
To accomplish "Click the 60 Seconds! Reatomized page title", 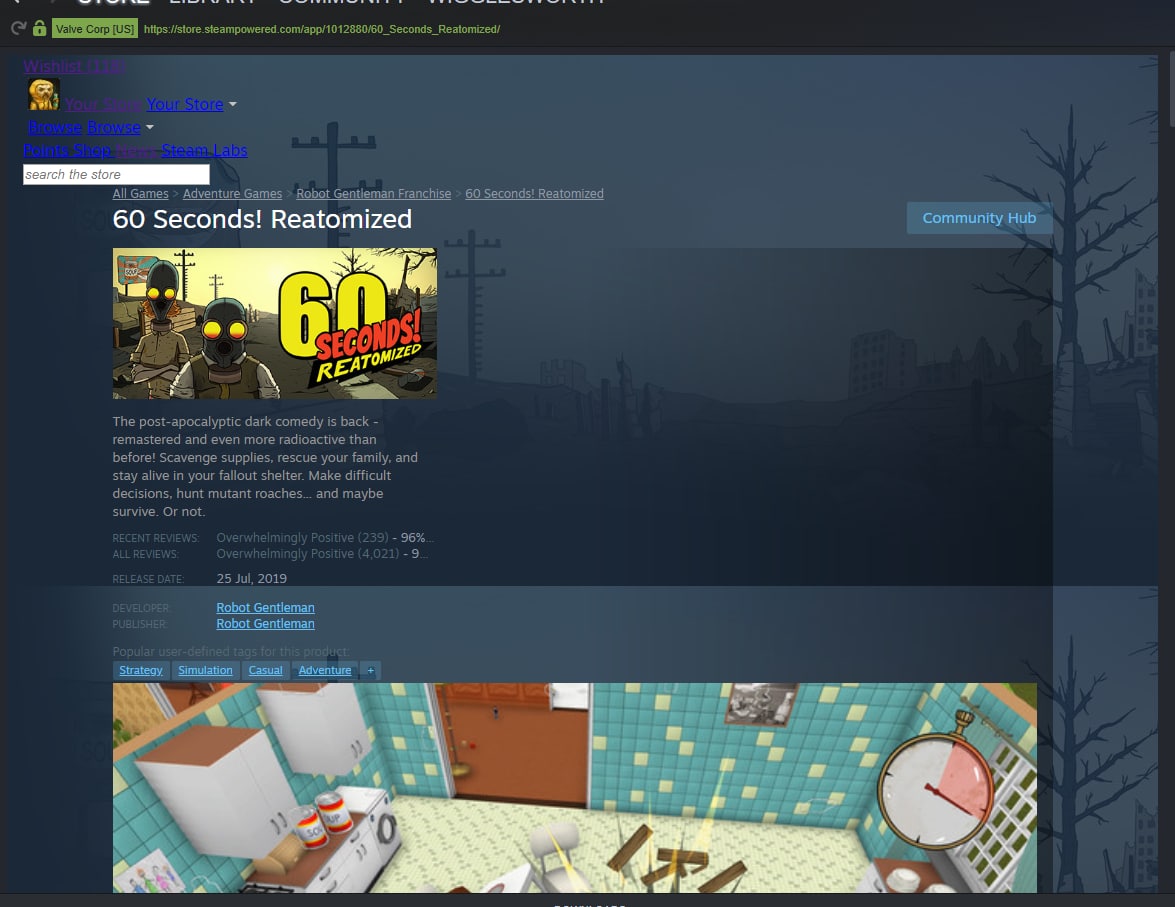I will point(262,219).
